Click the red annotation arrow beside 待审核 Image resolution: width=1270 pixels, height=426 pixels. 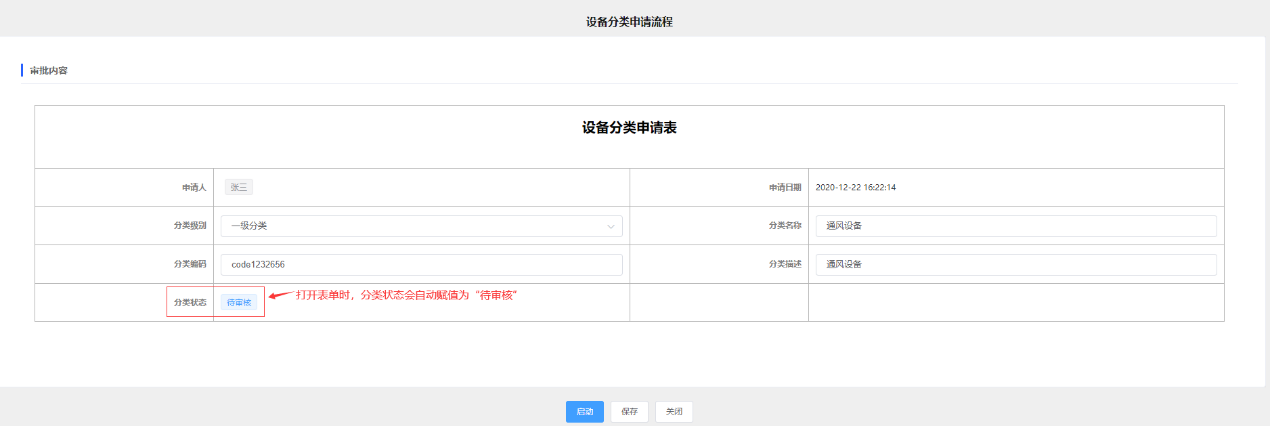[x=281, y=296]
